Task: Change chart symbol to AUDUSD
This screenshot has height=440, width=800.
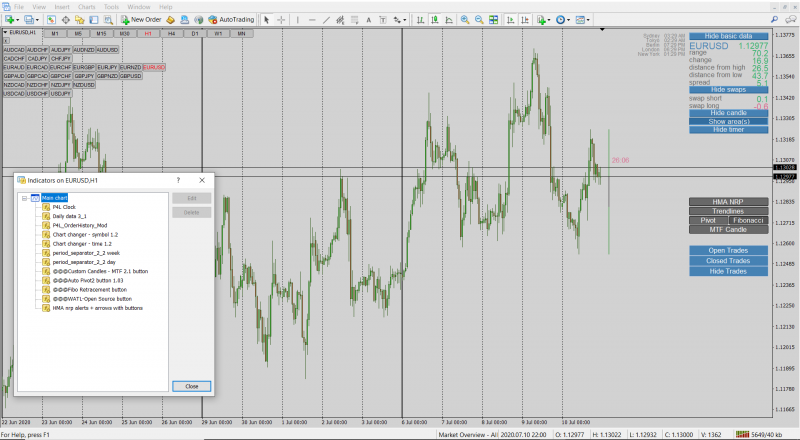Action: (x=107, y=50)
